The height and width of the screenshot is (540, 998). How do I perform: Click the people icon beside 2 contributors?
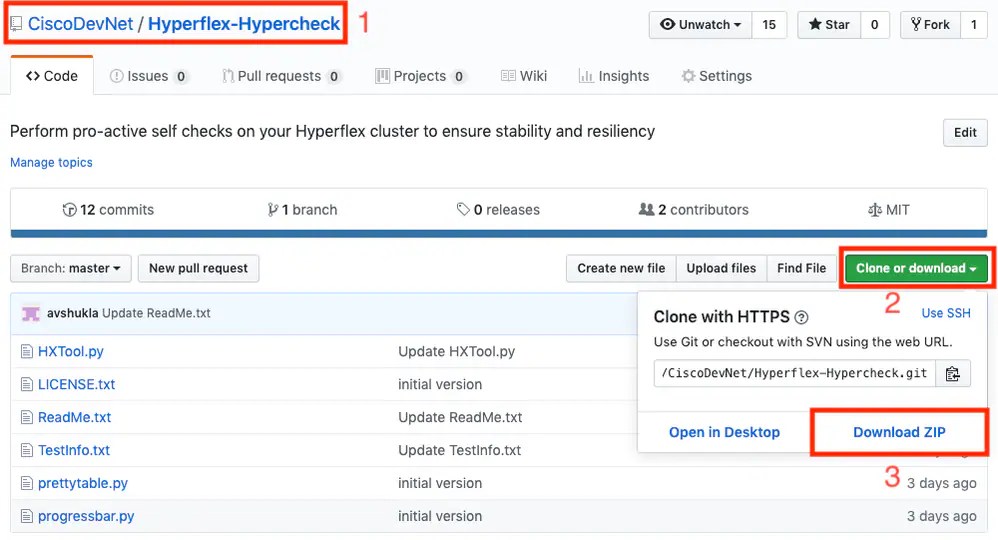pyautogui.click(x=646, y=210)
